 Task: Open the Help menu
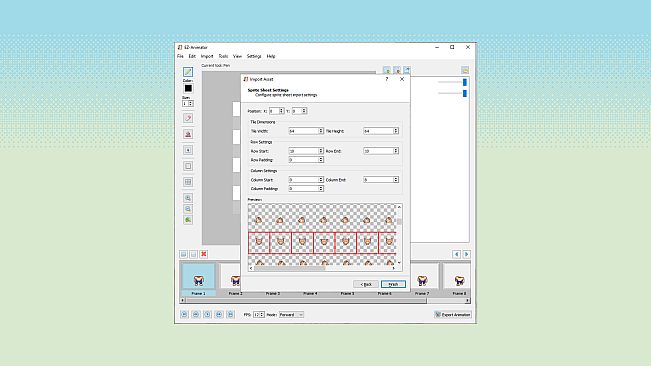click(x=271, y=56)
